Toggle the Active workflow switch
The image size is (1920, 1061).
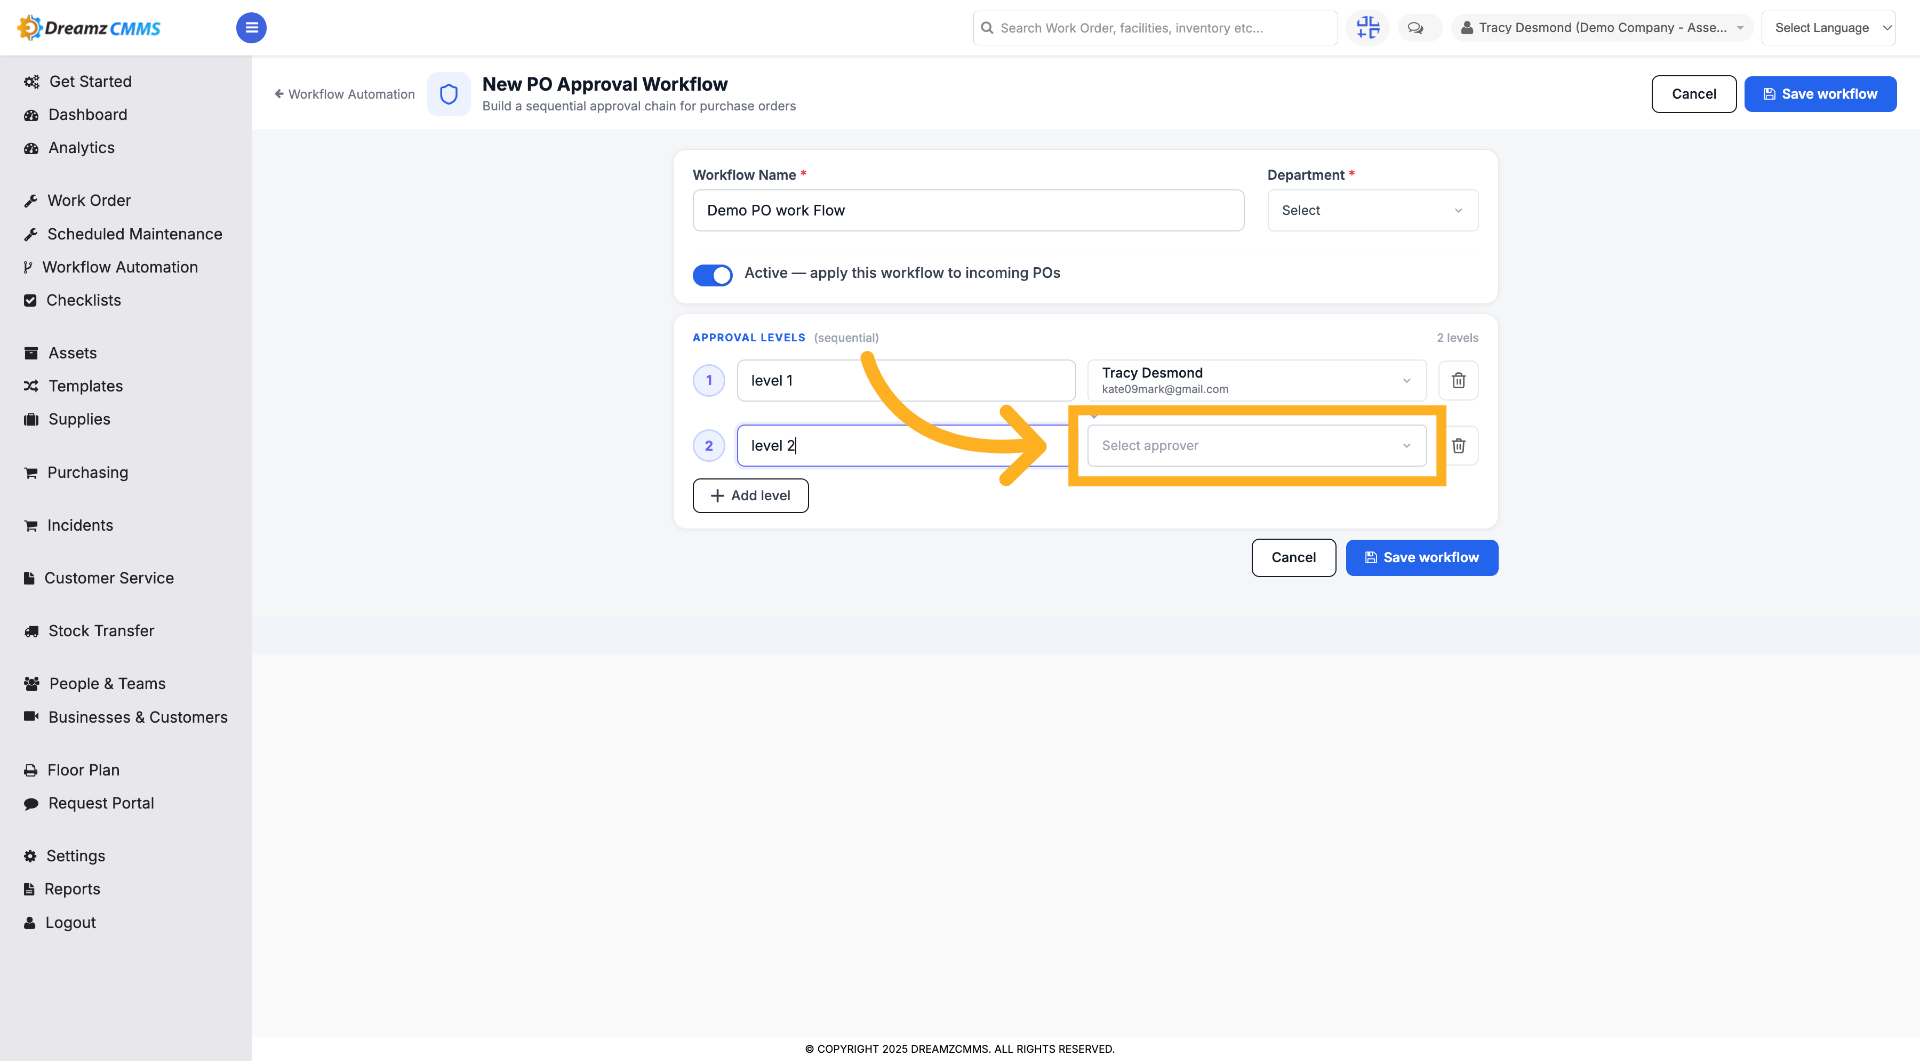[x=713, y=275]
